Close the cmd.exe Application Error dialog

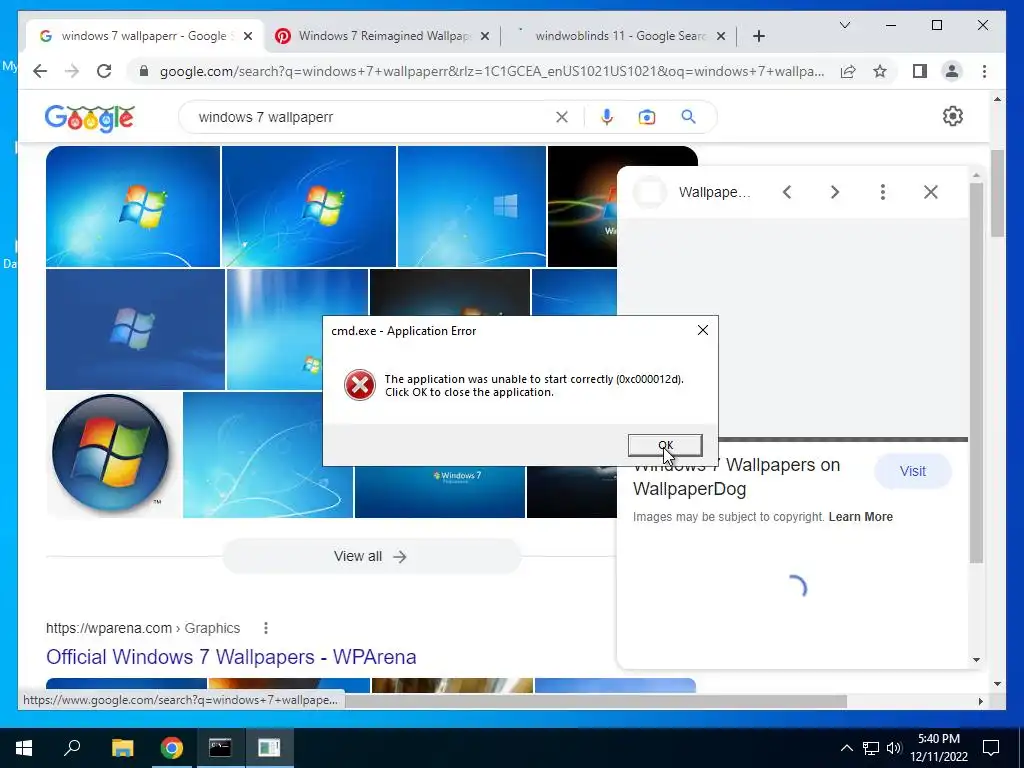[x=703, y=330]
